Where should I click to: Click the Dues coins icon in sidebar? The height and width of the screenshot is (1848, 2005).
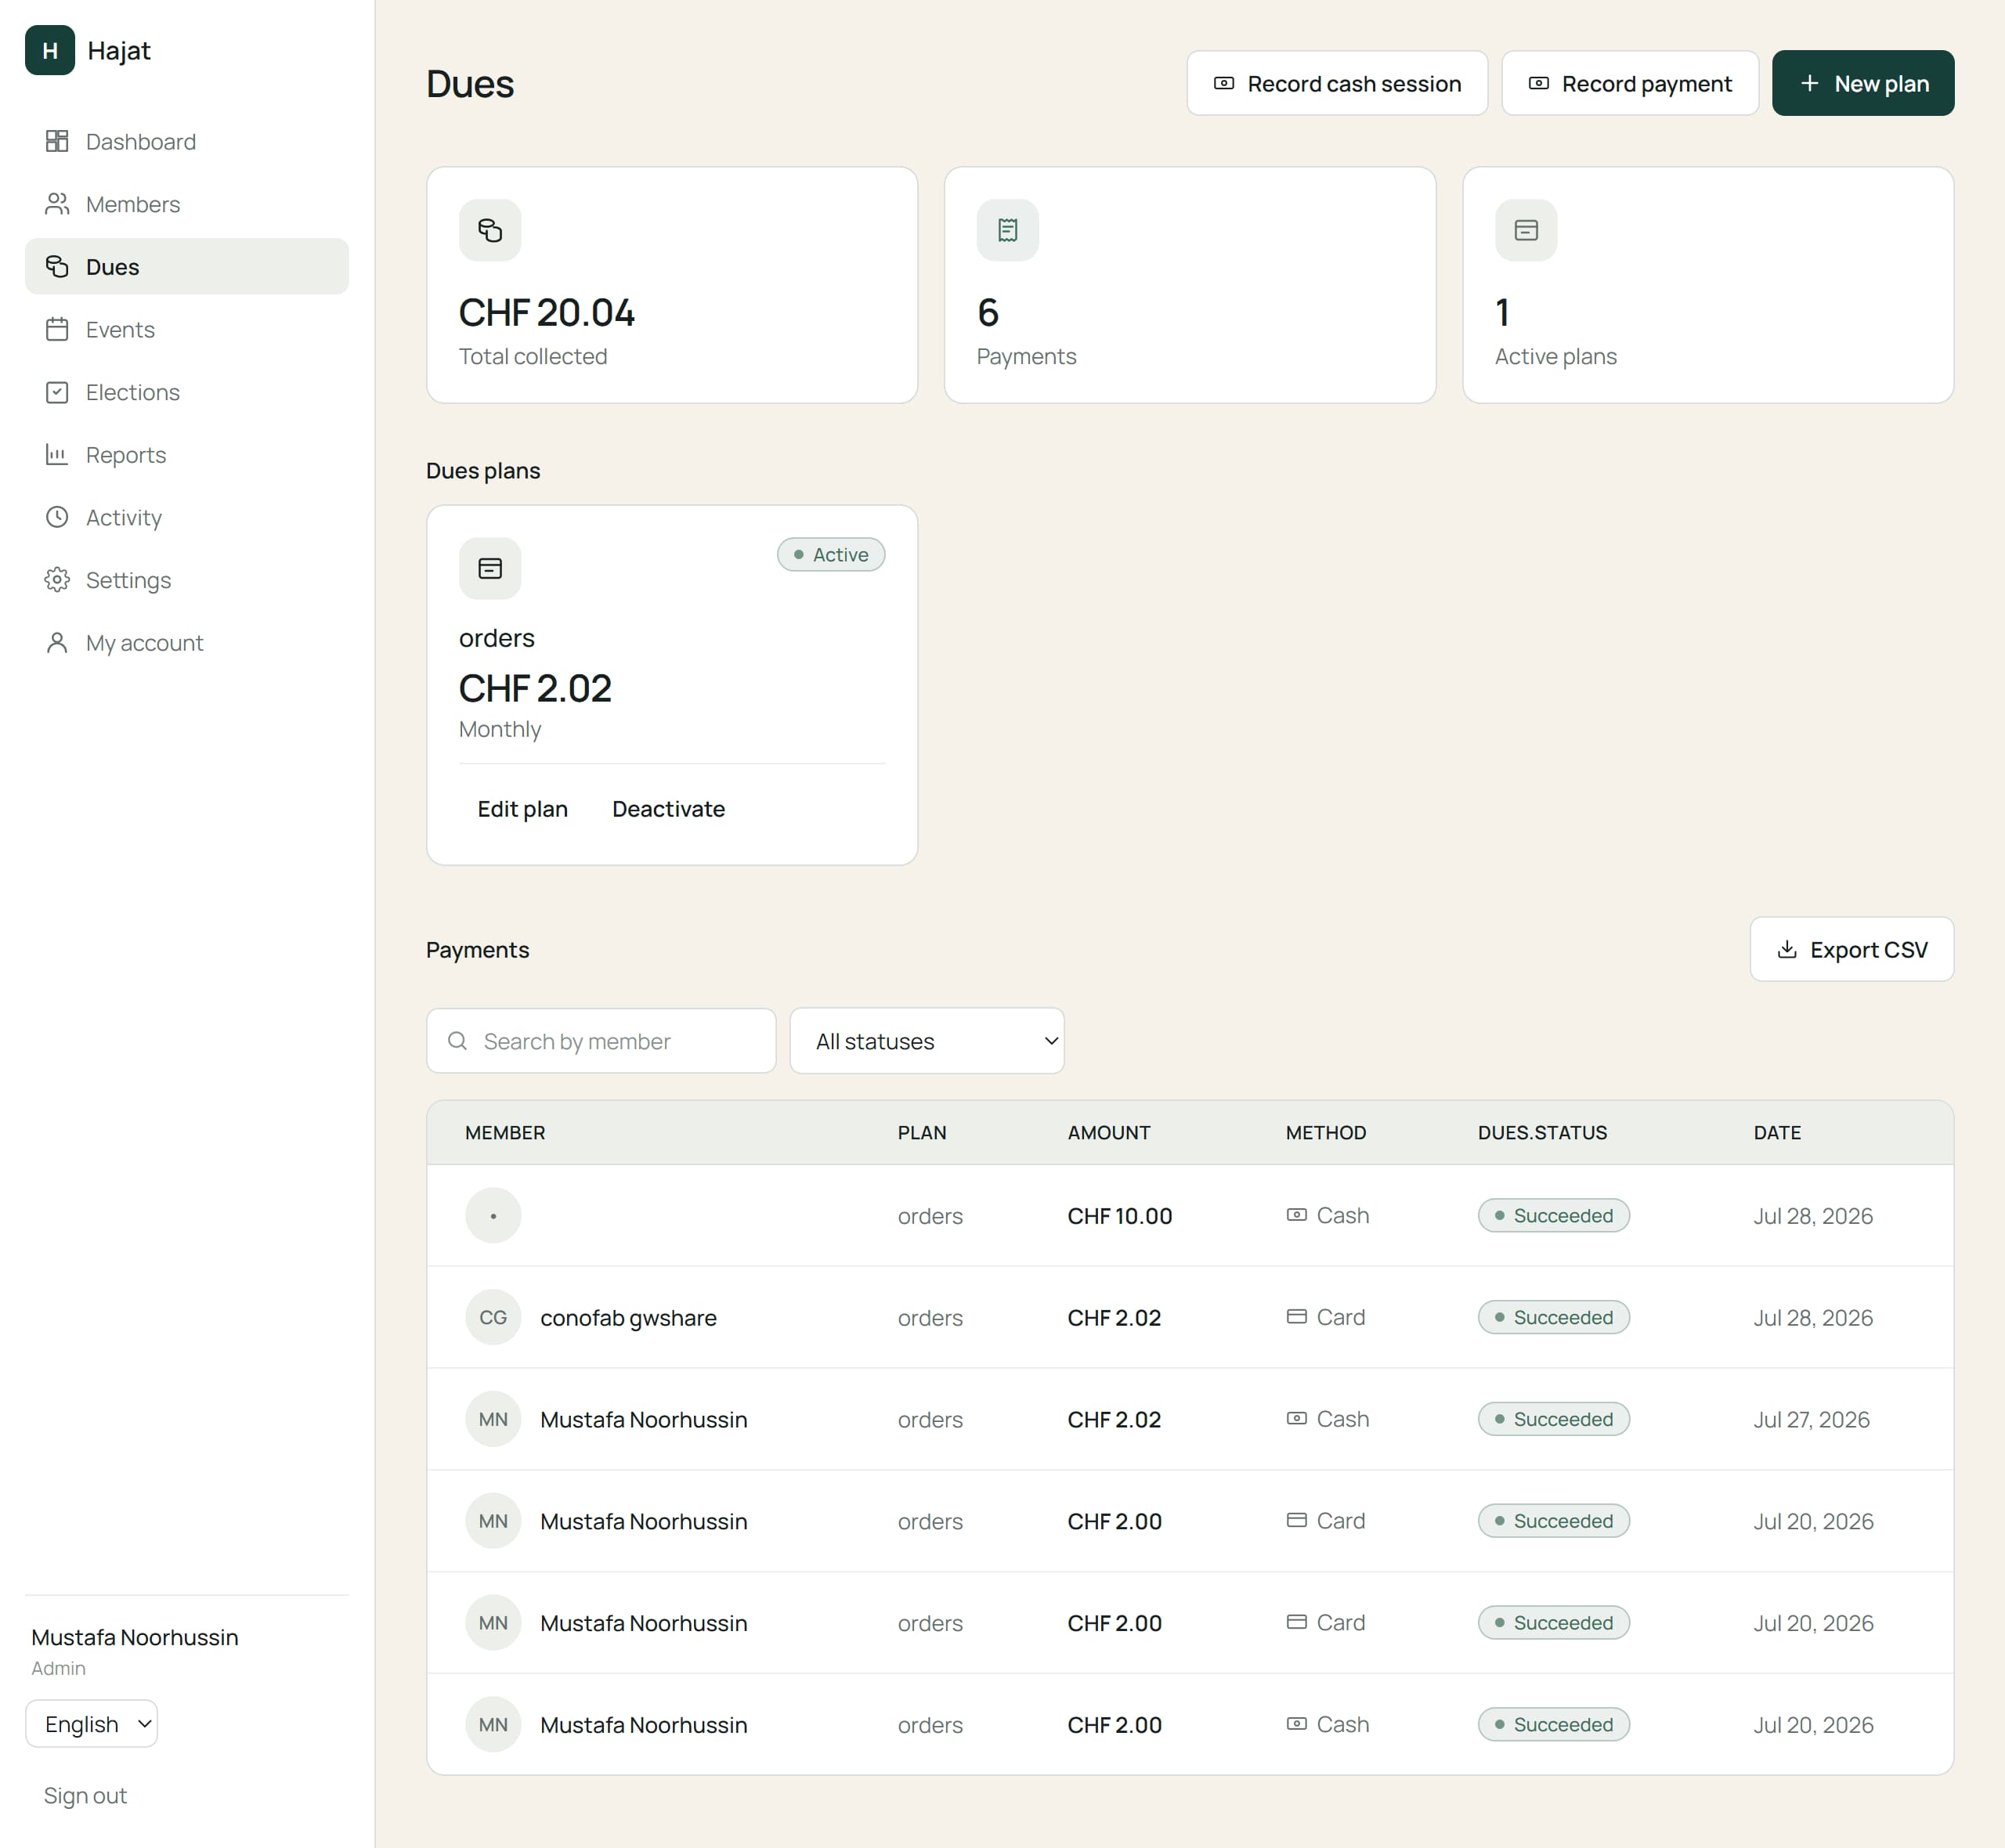point(57,266)
